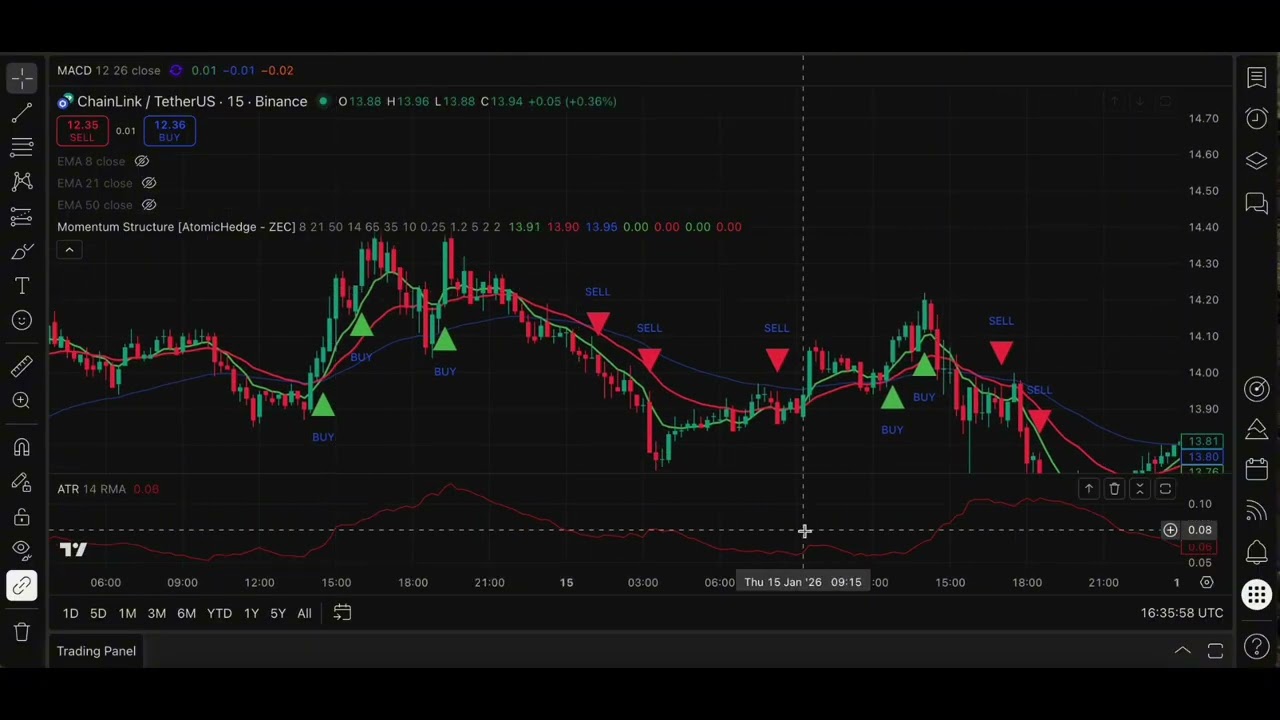
Task: Select the 5Y date range
Action: 278,613
